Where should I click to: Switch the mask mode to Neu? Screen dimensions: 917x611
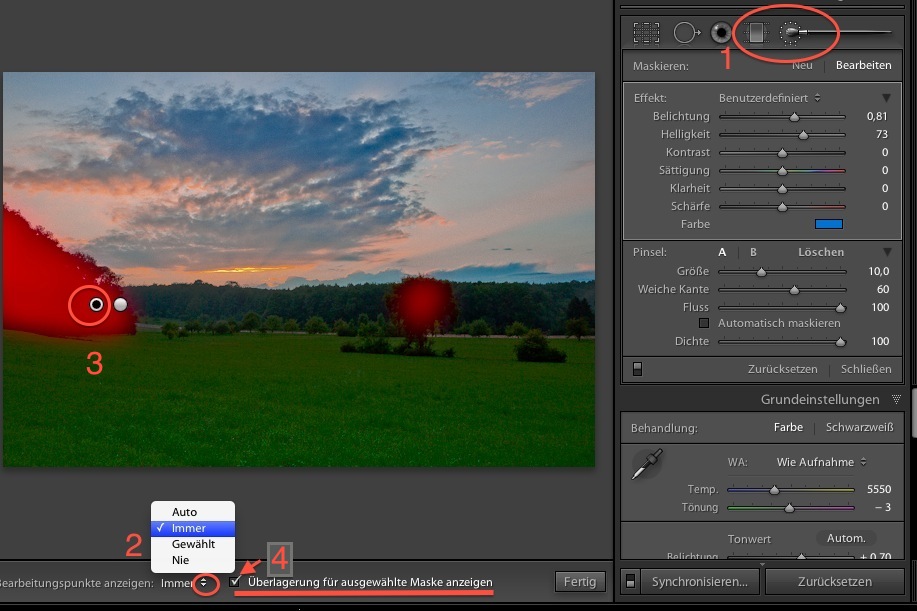[802, 65]
